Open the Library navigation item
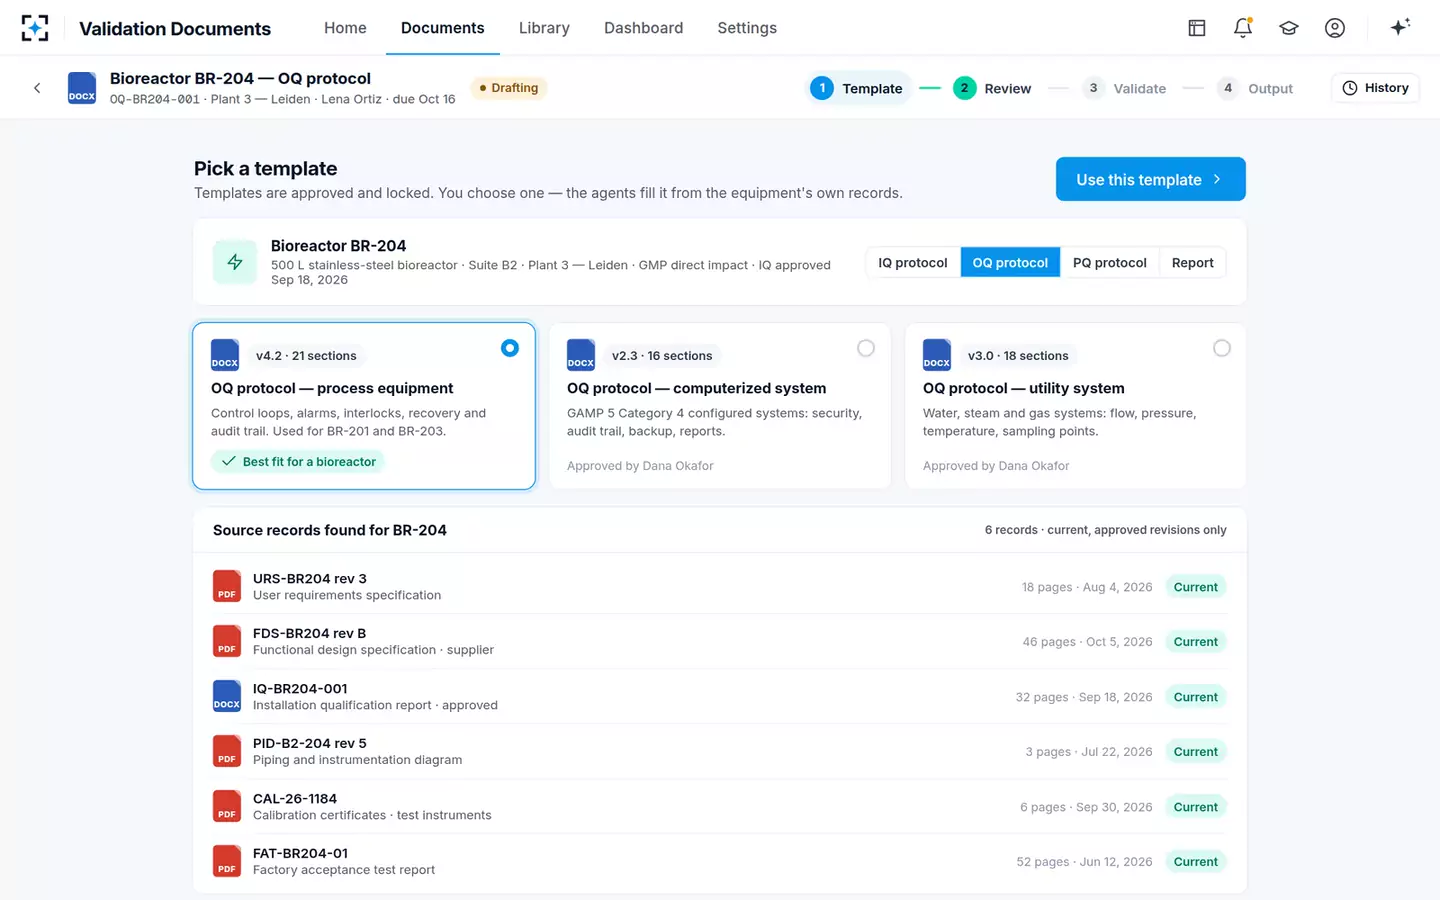 tap(544, 28)
